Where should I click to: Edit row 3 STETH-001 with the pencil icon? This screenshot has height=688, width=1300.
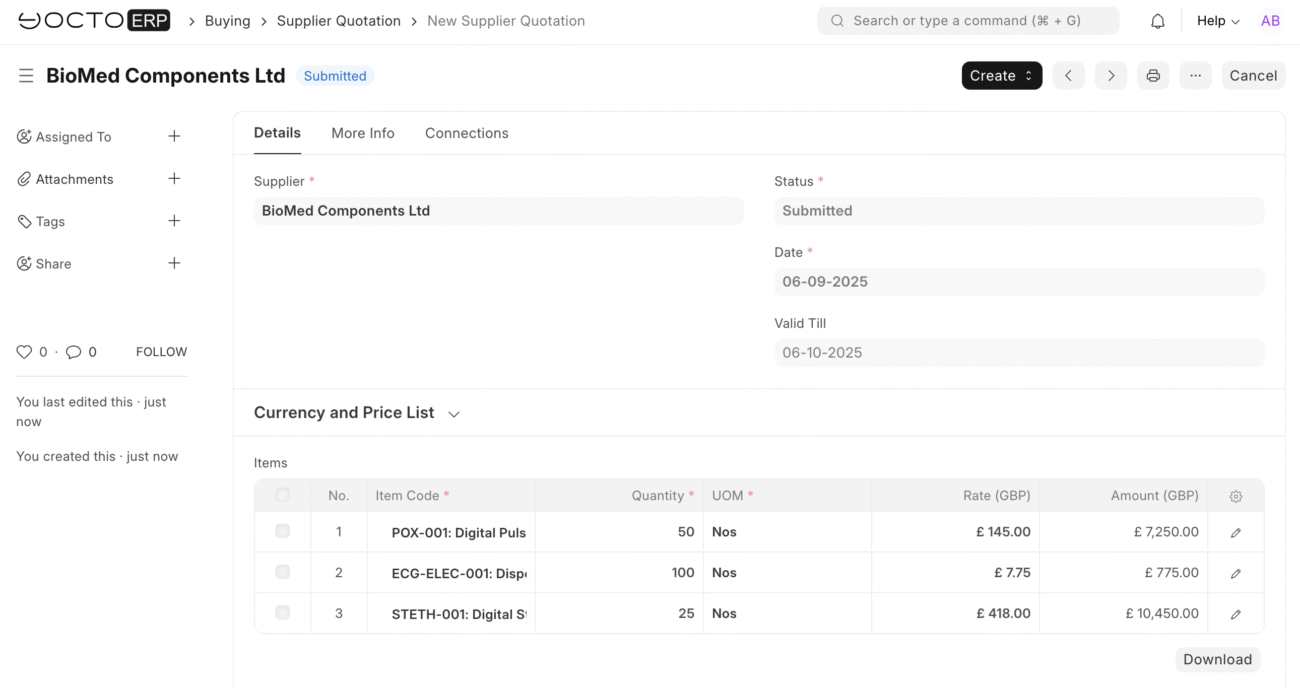(1236, 614)
